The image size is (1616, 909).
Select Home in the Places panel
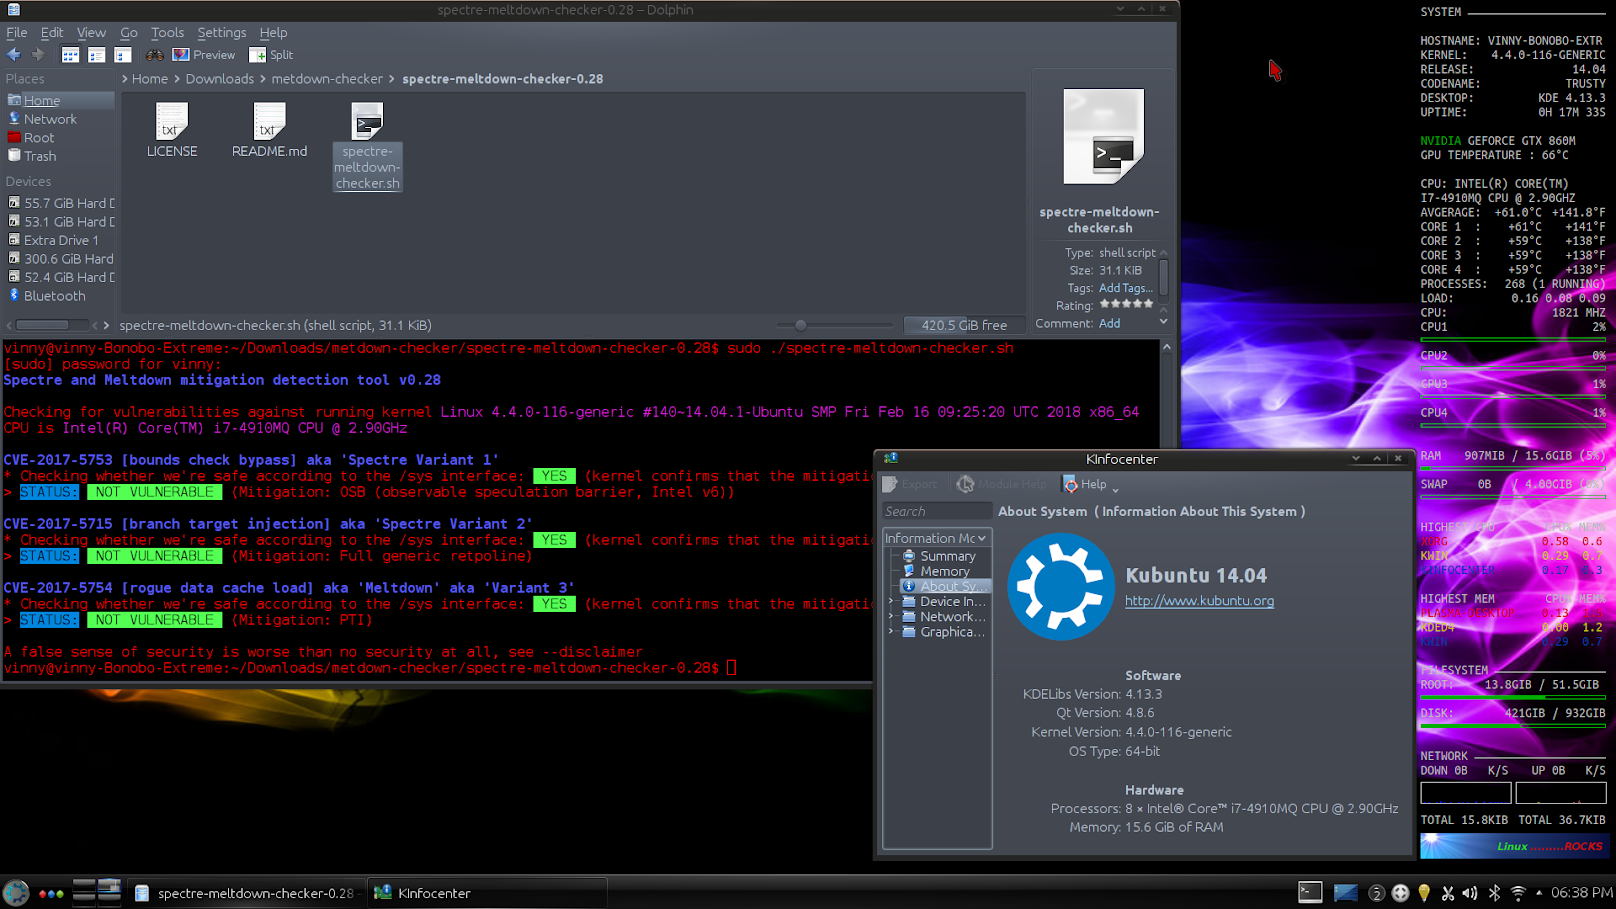point(60,100)
